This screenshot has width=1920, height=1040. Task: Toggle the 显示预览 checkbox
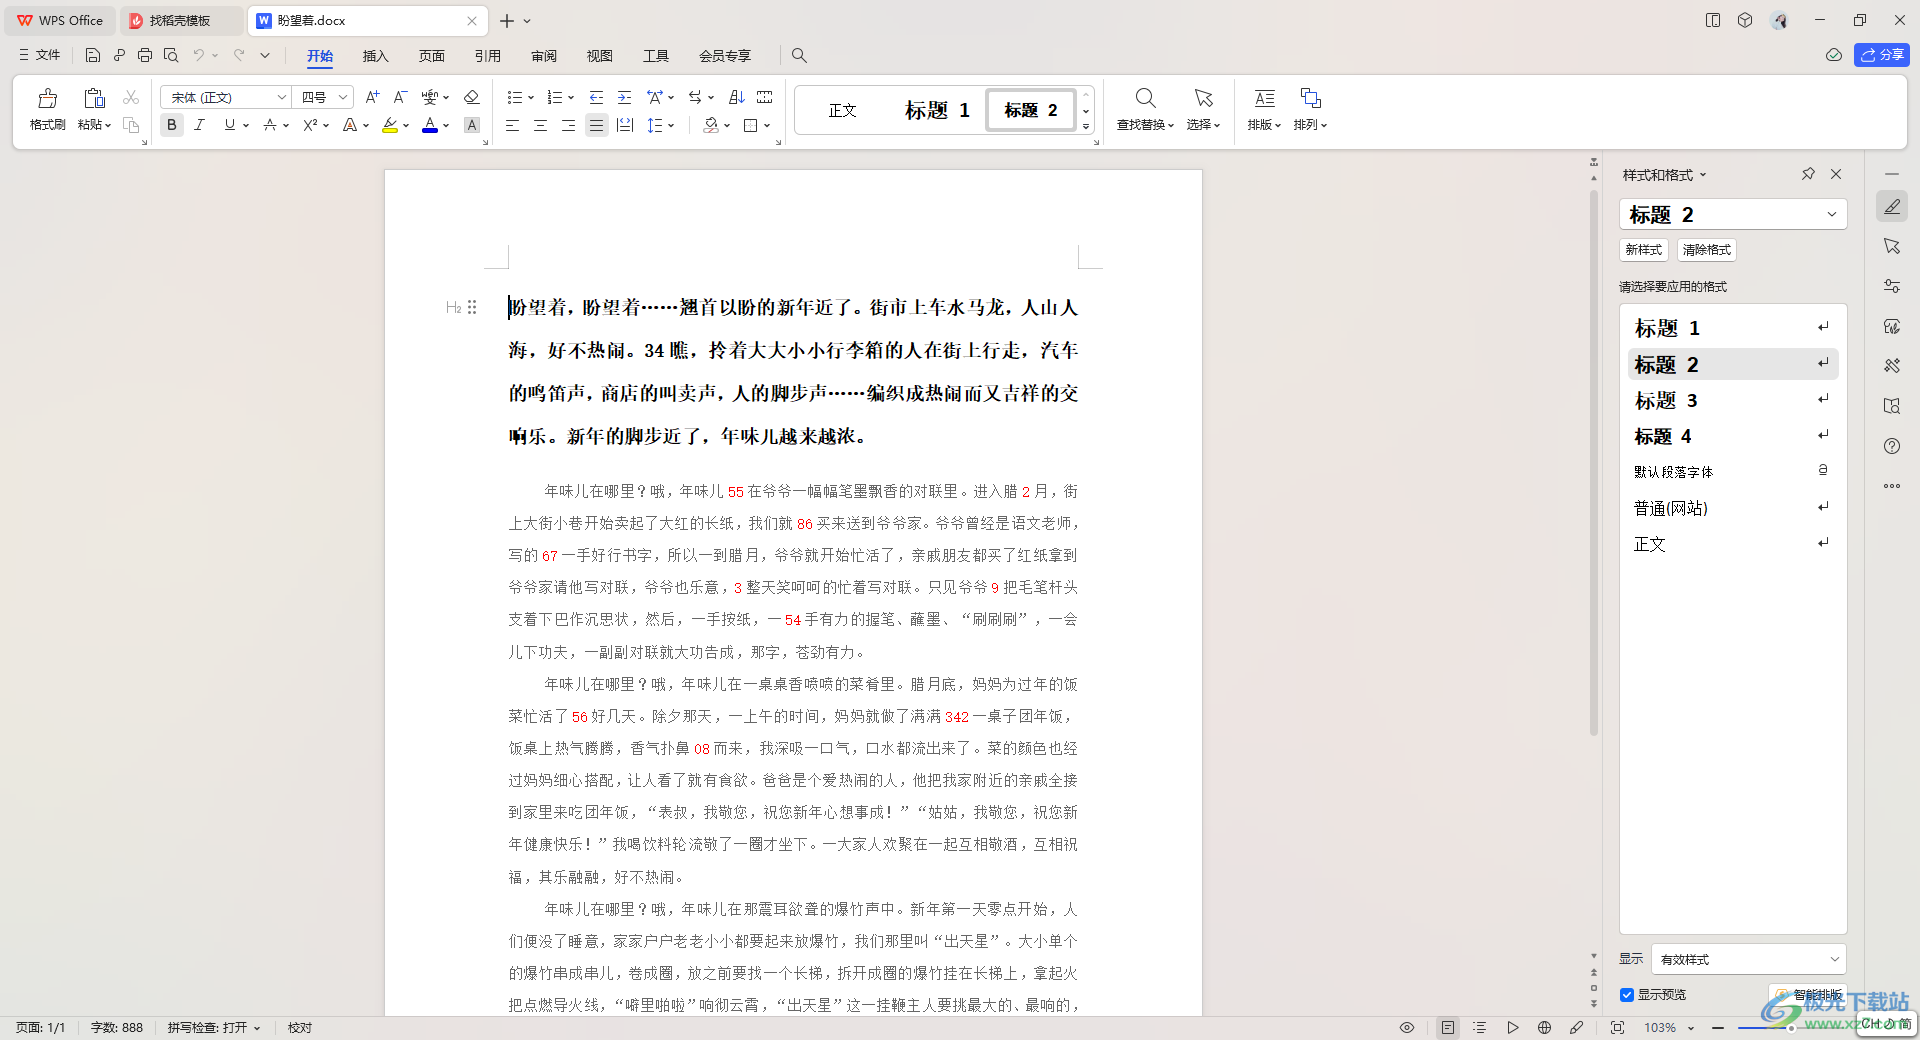[1627, 995]
